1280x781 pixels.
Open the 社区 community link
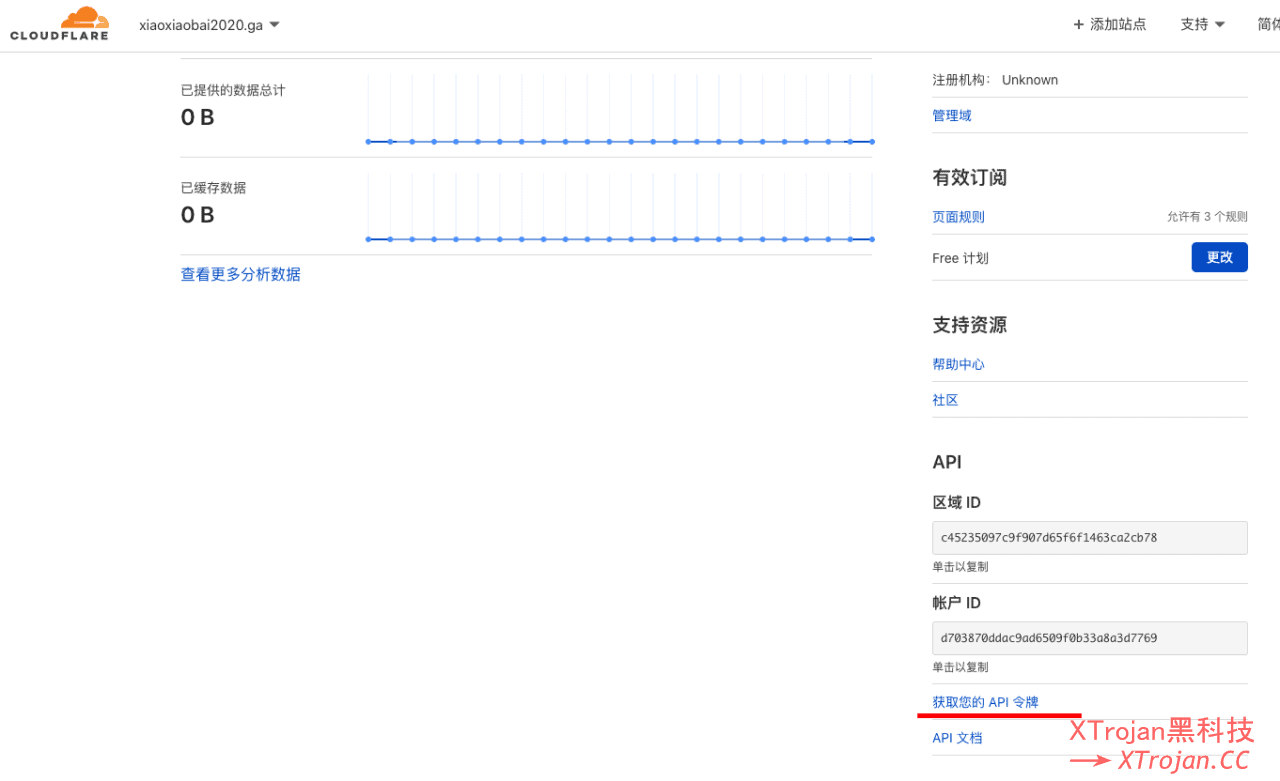point(945,400)
